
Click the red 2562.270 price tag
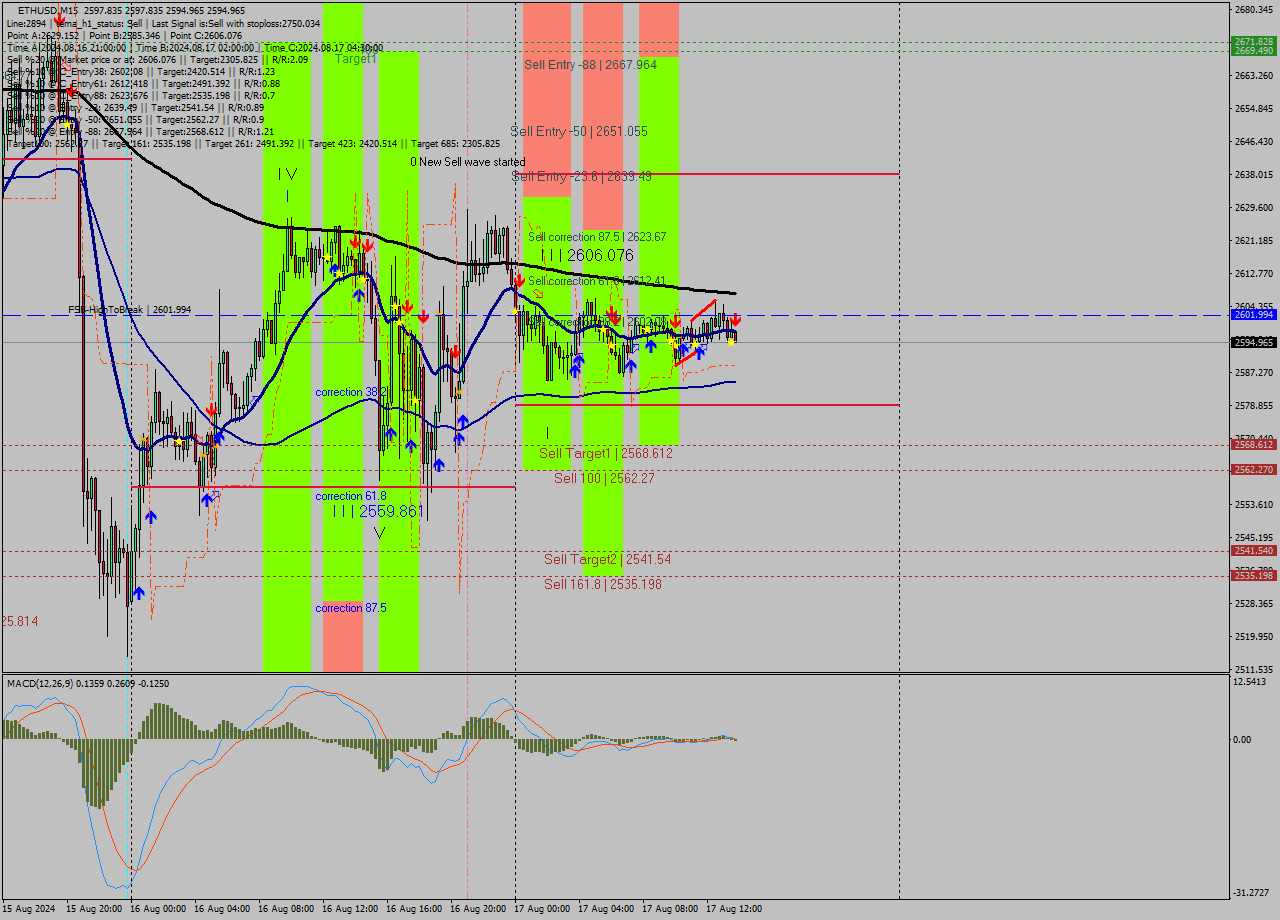(x=1253, y=470)
